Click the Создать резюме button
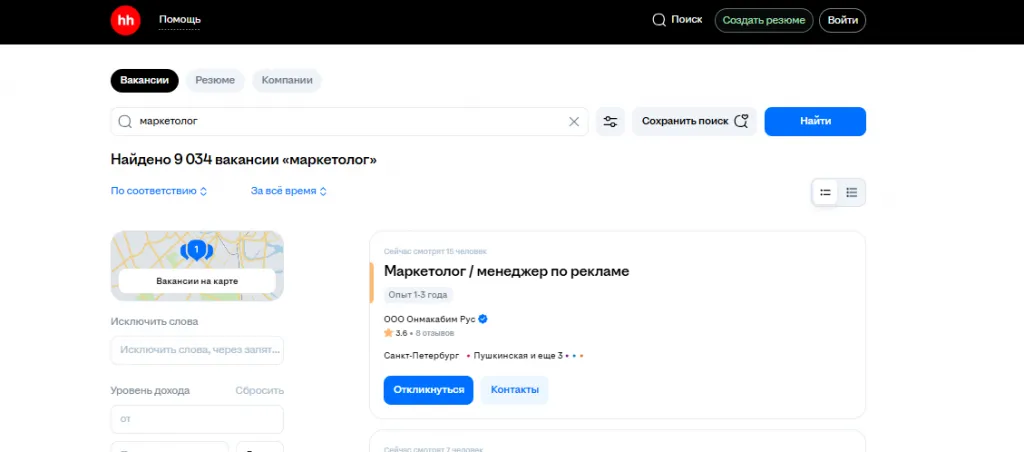 [x=764, y=20]
